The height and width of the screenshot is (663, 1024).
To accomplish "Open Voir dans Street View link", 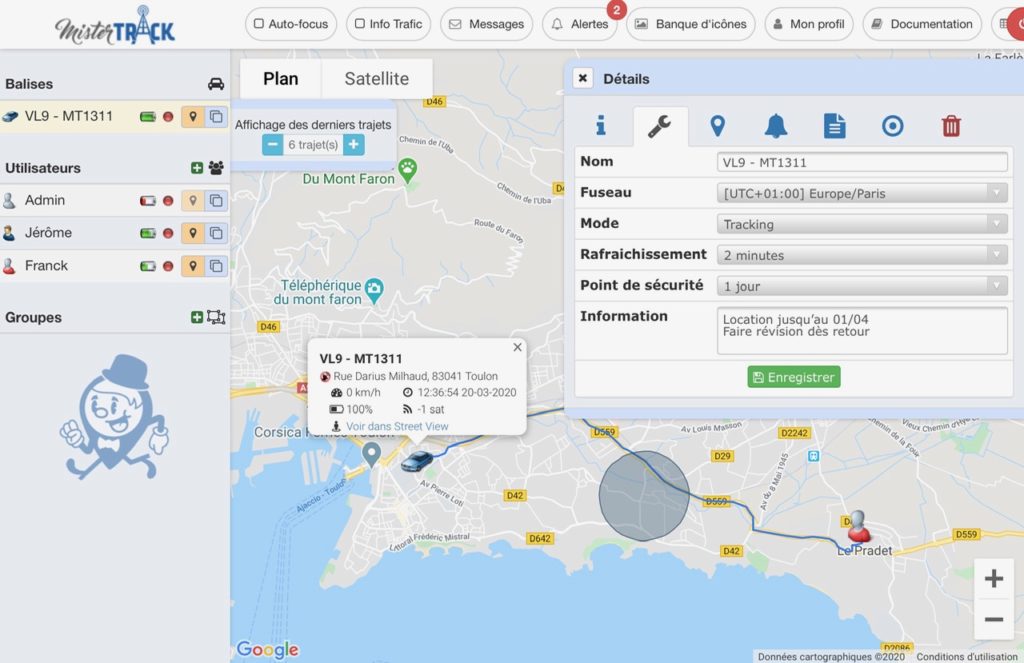I will (397, 427).
